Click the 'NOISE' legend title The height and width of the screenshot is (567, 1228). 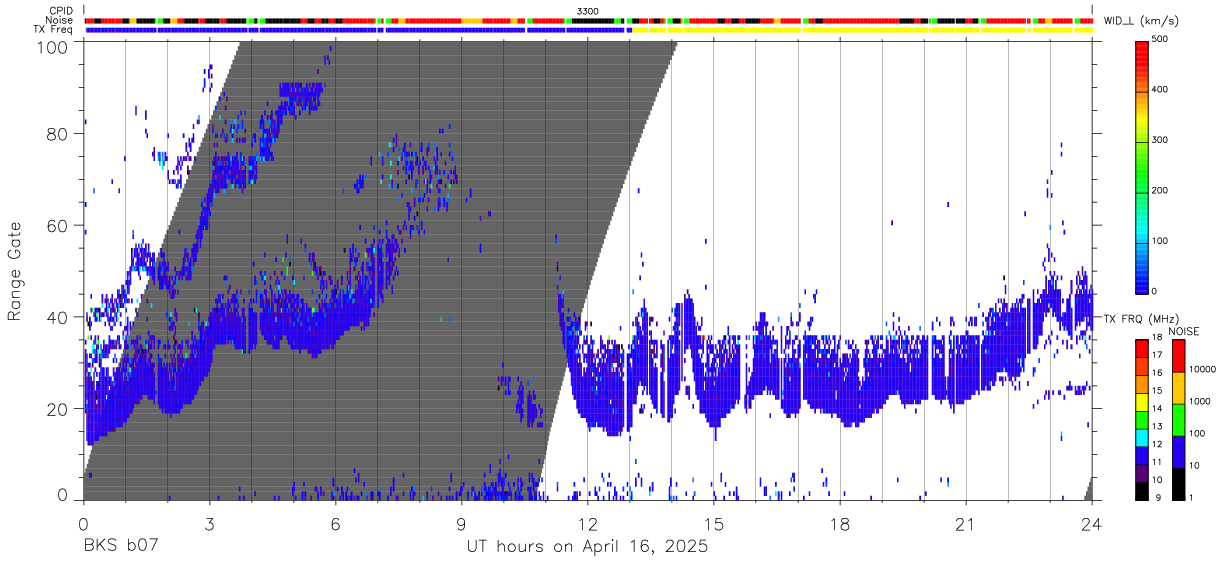tap(1185, 331)
